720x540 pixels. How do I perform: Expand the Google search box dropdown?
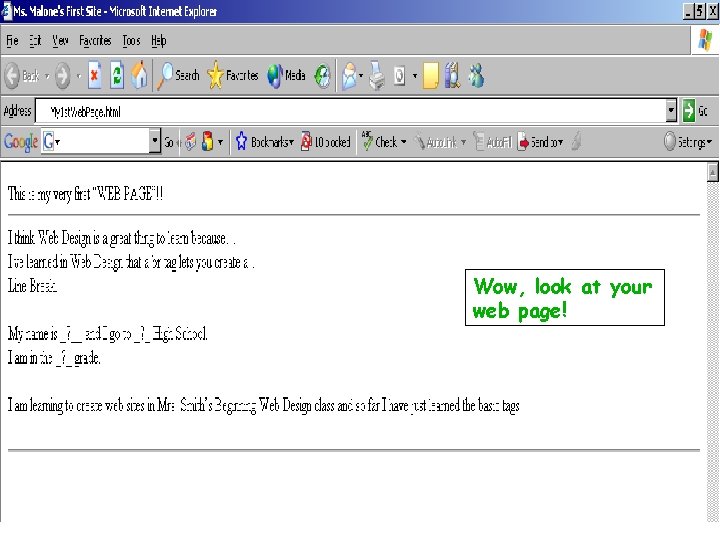pos(155,141)
